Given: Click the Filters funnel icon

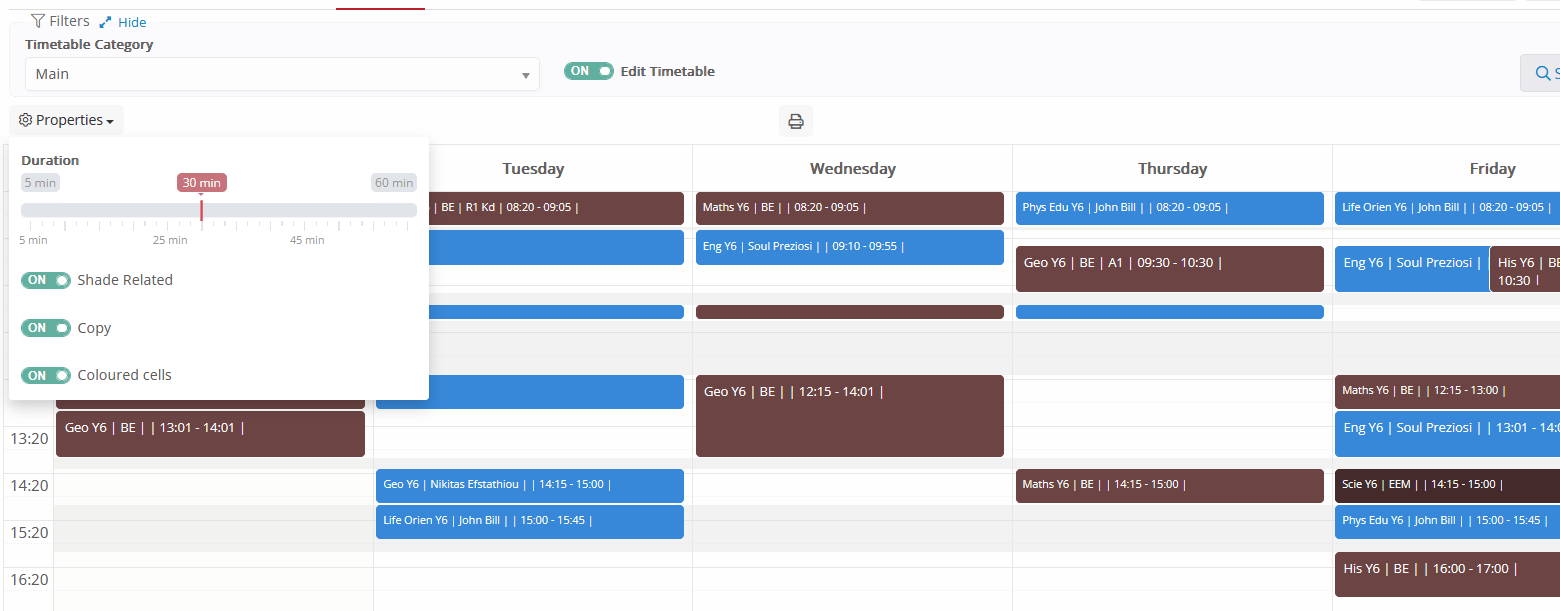Looking at the screenshot, I should [38, 21].
